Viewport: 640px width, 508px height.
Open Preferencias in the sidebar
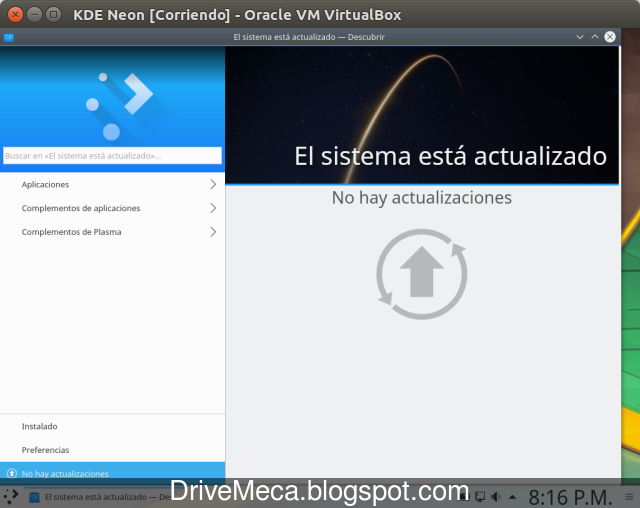tap(112, 450)
